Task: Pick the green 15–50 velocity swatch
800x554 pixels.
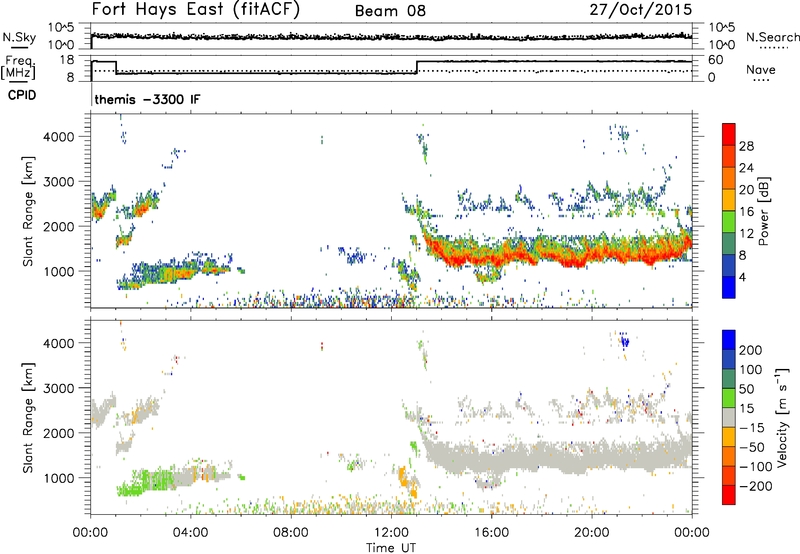Action: pyautogui.click(x=729, y=398)
